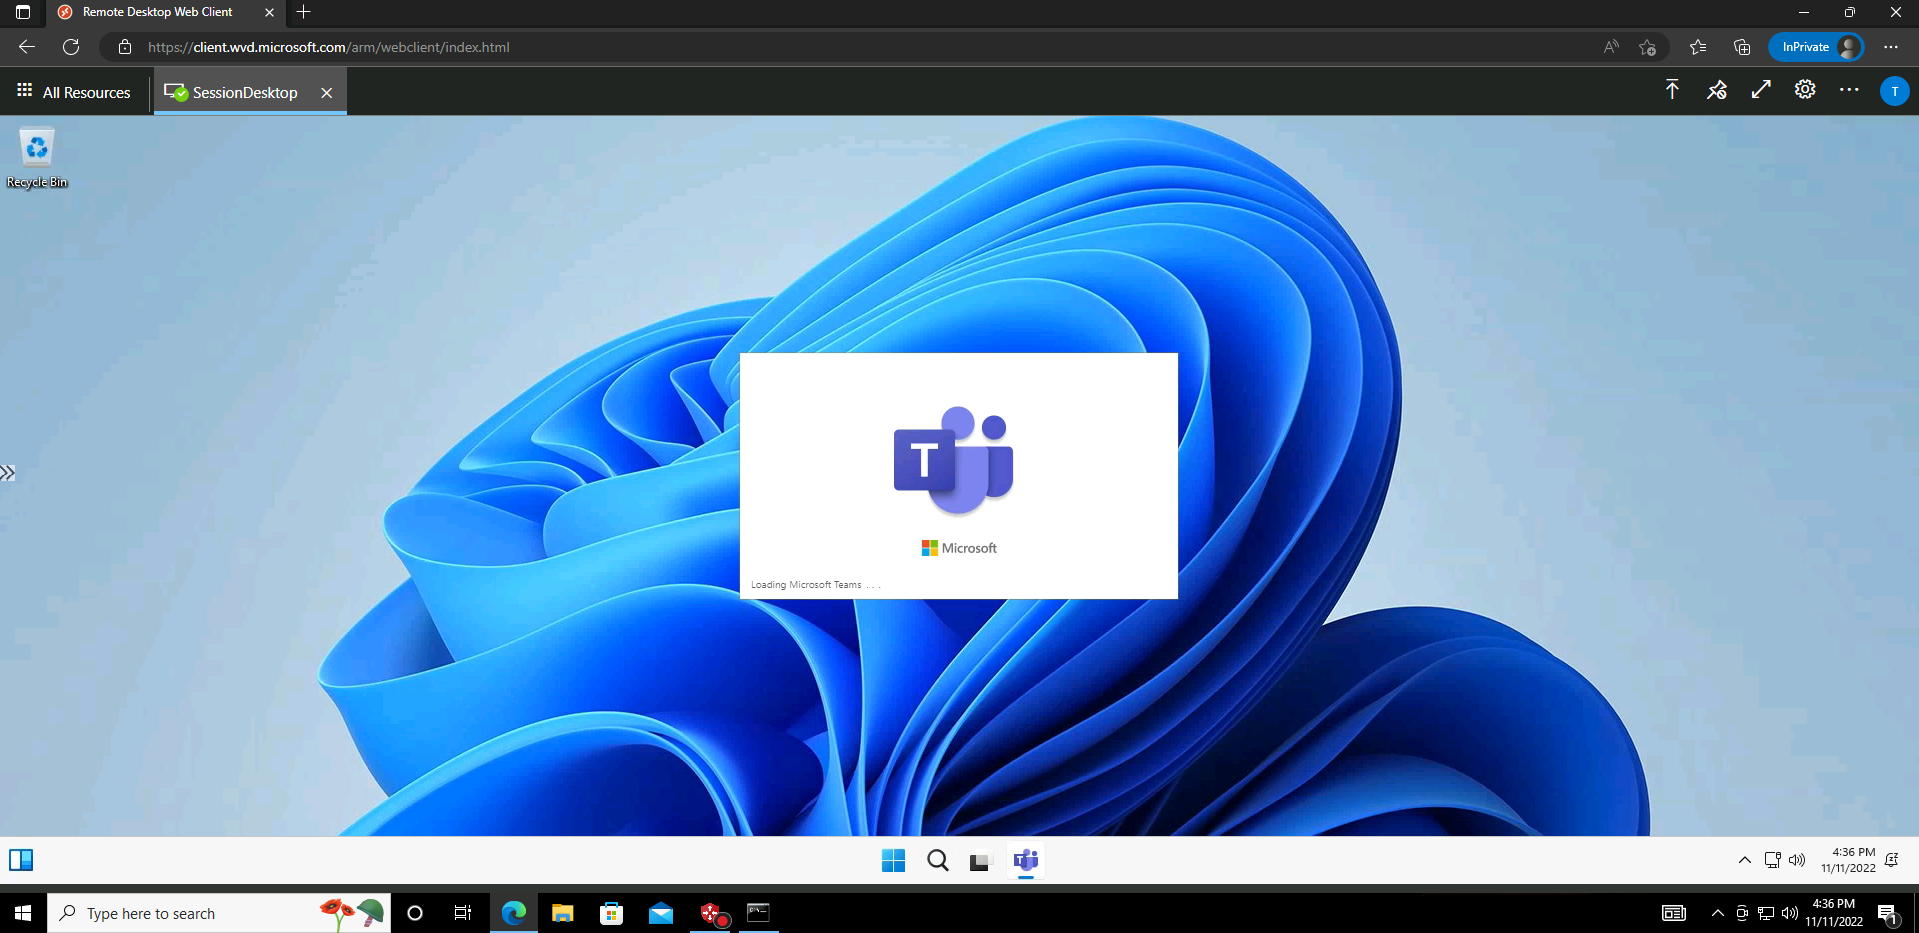Open remote notification bell with focus assist
The height and width of the screenshot is (933, 1919).
(x=1891, y=860)
